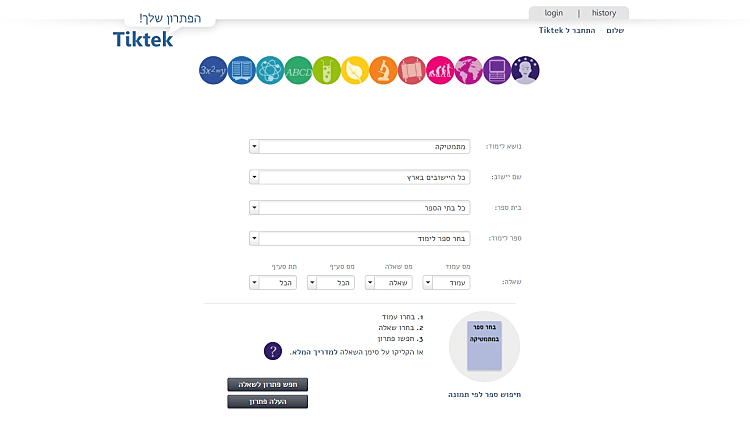Follow the התחבר ל Tiktek link
This screenshot has width=750, height=422.
pos(567,30)
